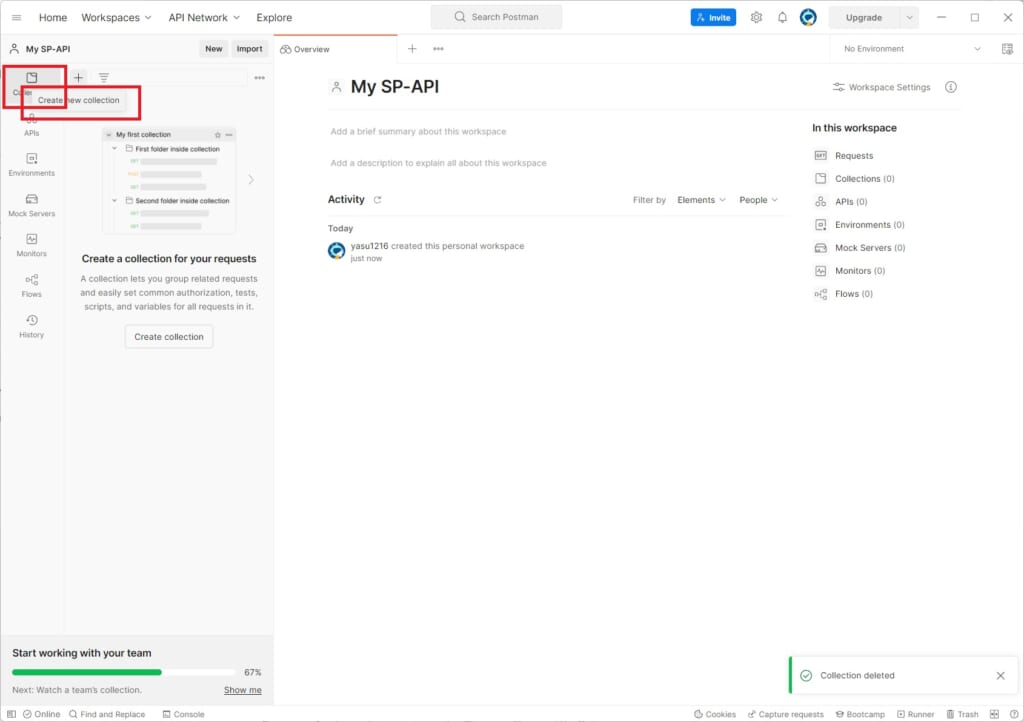
Task: Open Monitors (0) in workspace list
Action: pyautogui.click(x=850, y=270)
